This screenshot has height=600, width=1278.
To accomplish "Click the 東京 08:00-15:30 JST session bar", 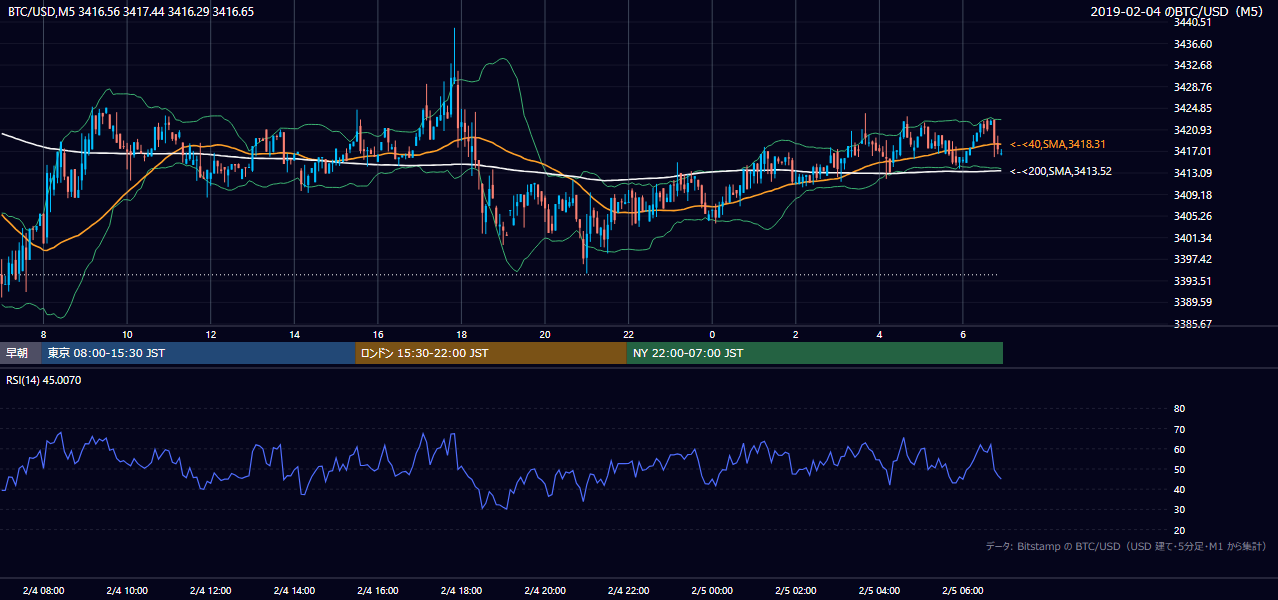I will pos(198,353).
